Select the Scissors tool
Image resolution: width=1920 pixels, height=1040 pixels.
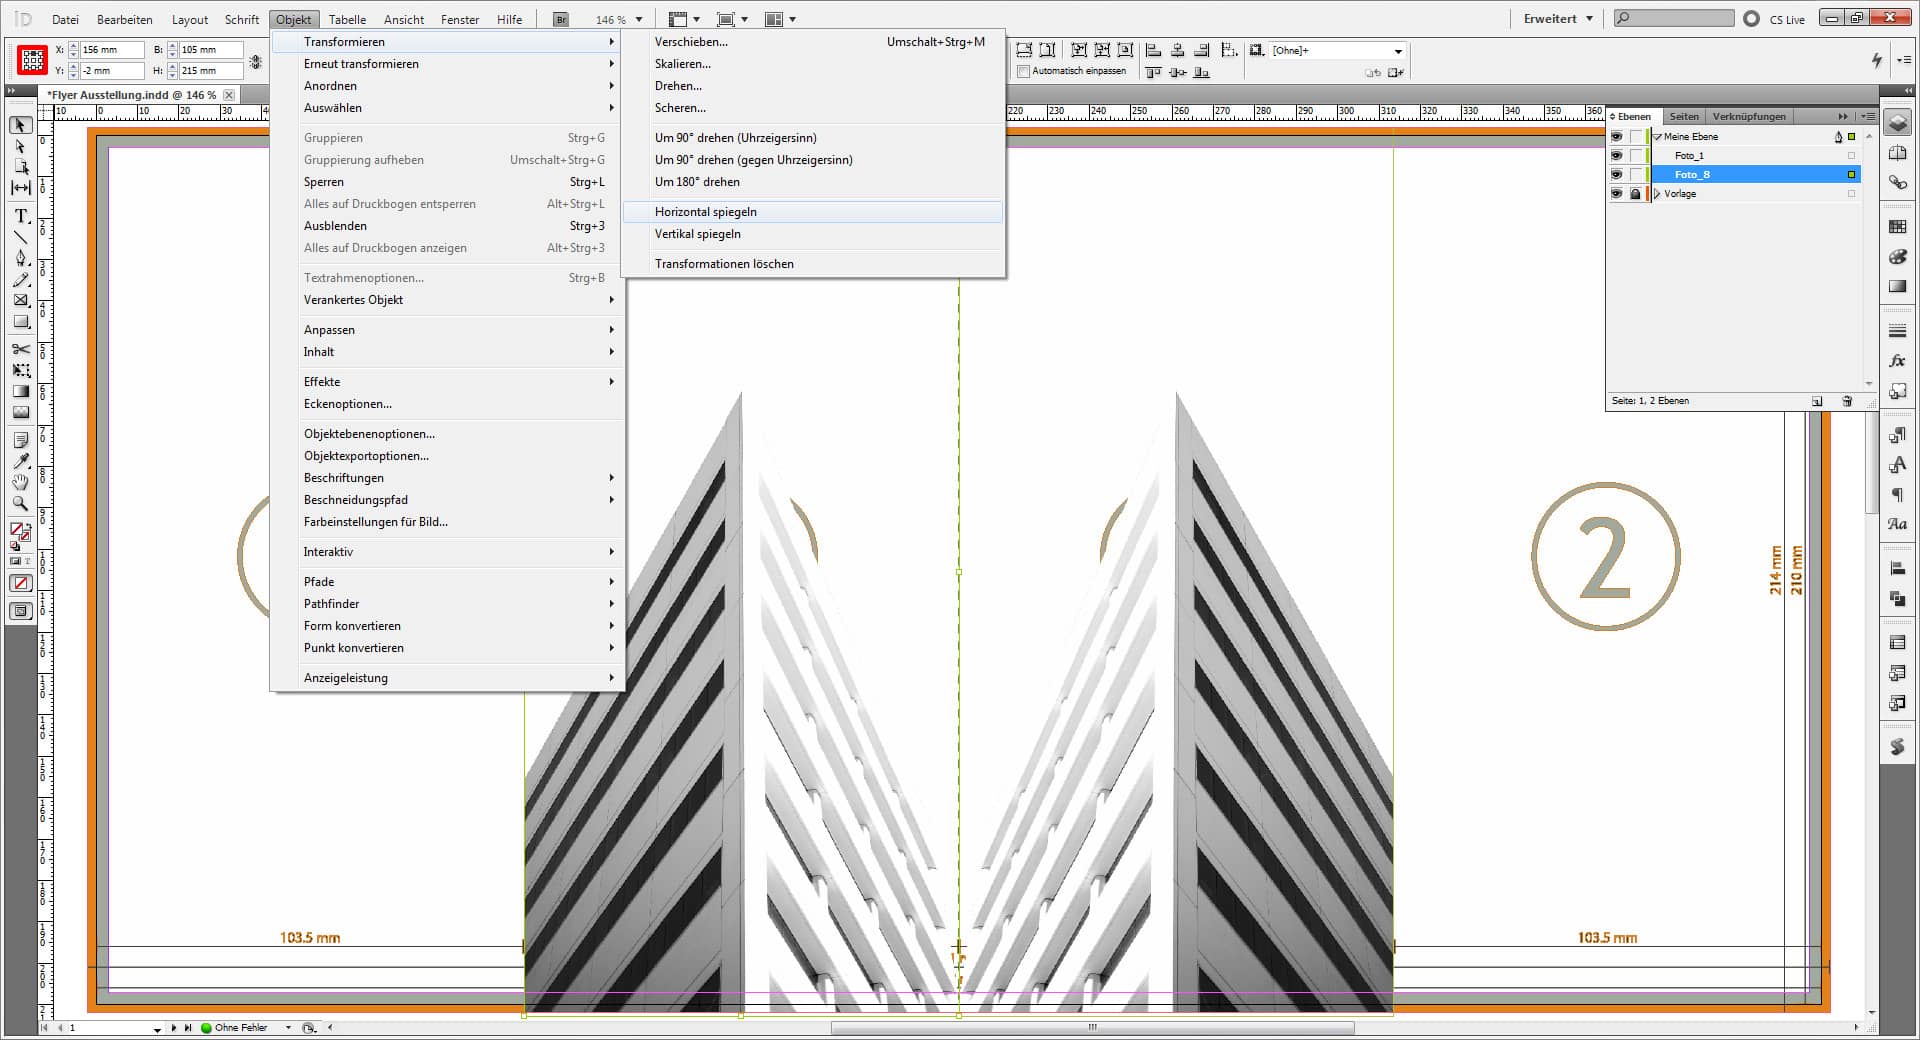[20, 349]
